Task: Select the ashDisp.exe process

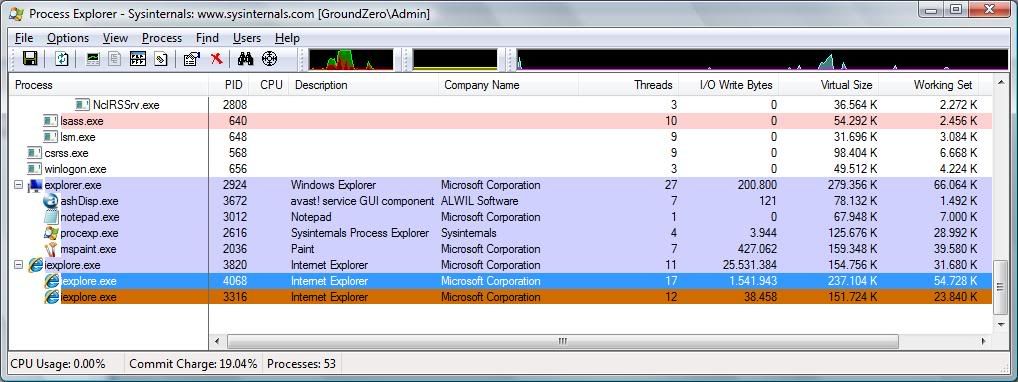Action: tap(90, 201)
